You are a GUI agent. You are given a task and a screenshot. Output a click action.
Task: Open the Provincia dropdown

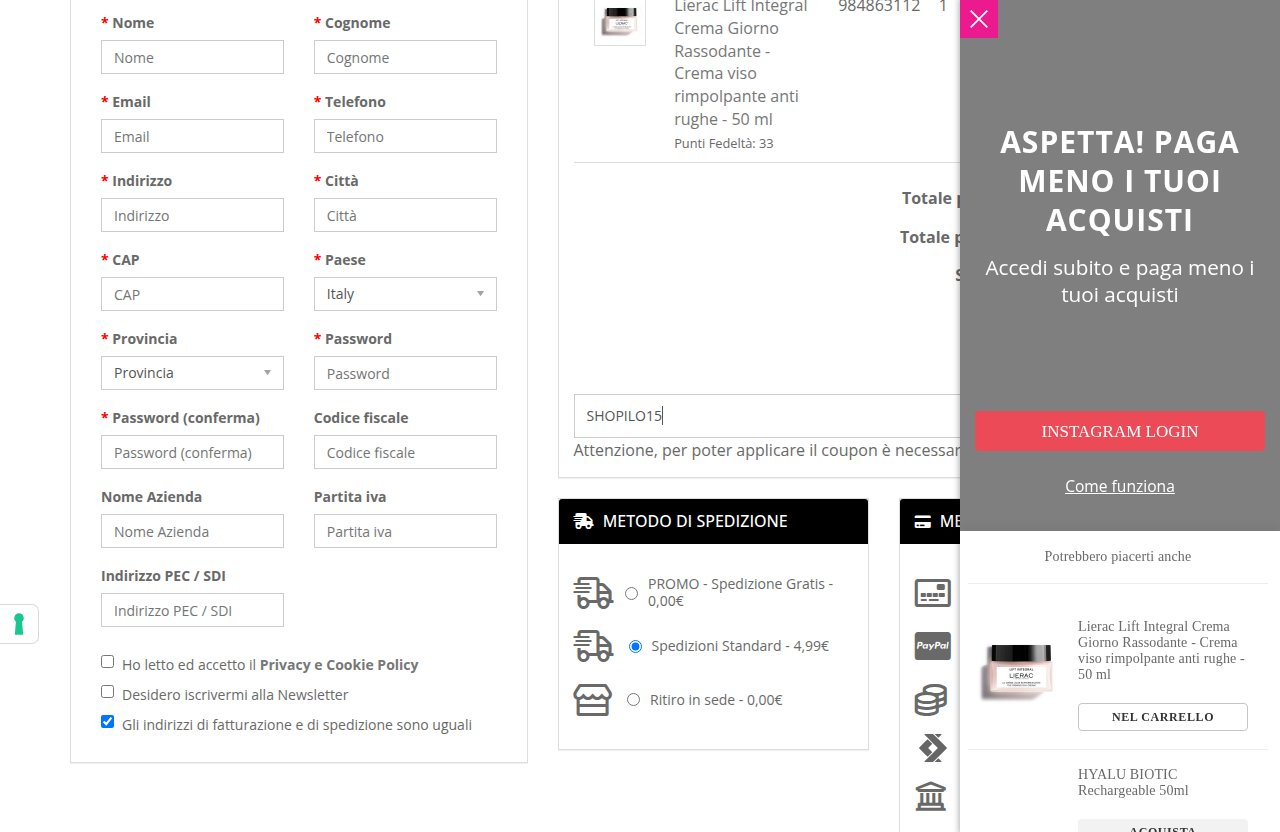[192, 373]
